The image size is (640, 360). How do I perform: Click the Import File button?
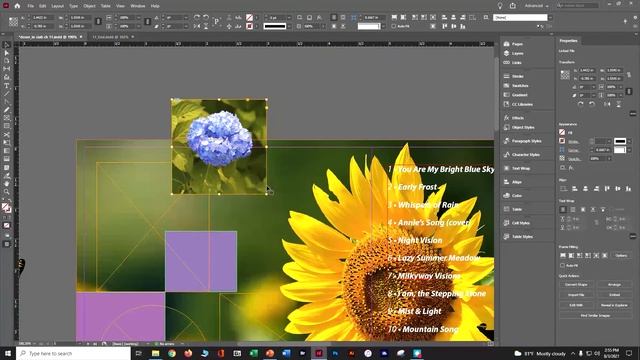pyautogui.click(x=576, y=295)
